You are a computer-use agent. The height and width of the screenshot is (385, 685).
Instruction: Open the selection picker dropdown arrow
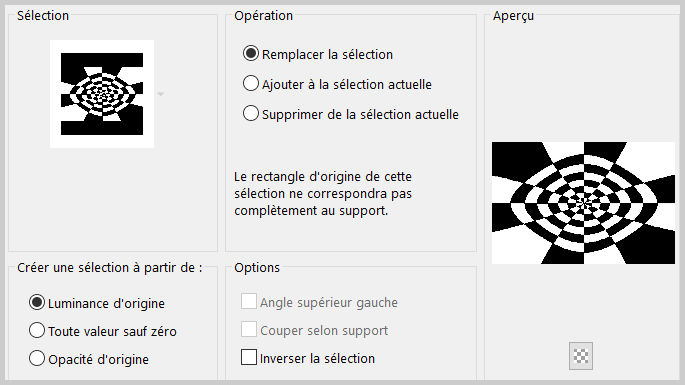click(x=160, y=94)
